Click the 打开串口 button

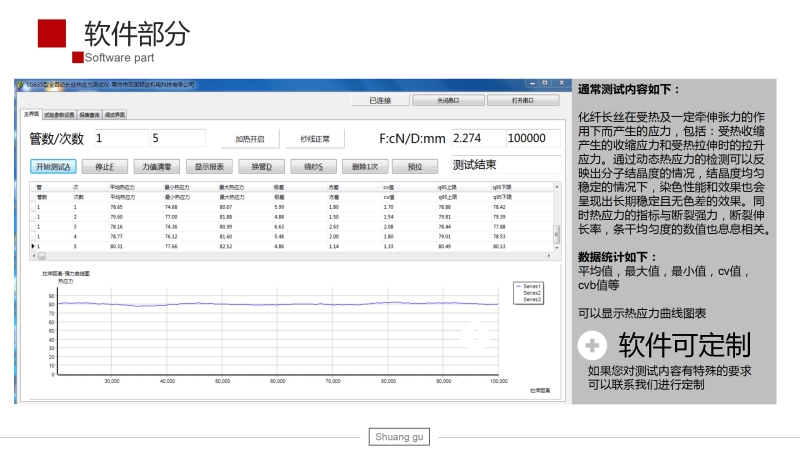click(521, 100)
